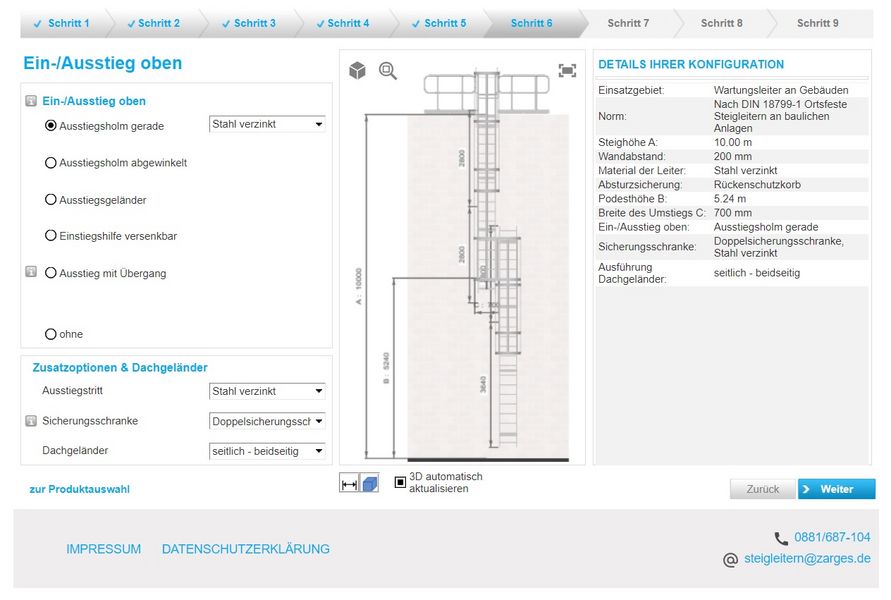Select the magnifier zoom tool above the drawing

tap(387, 71)
